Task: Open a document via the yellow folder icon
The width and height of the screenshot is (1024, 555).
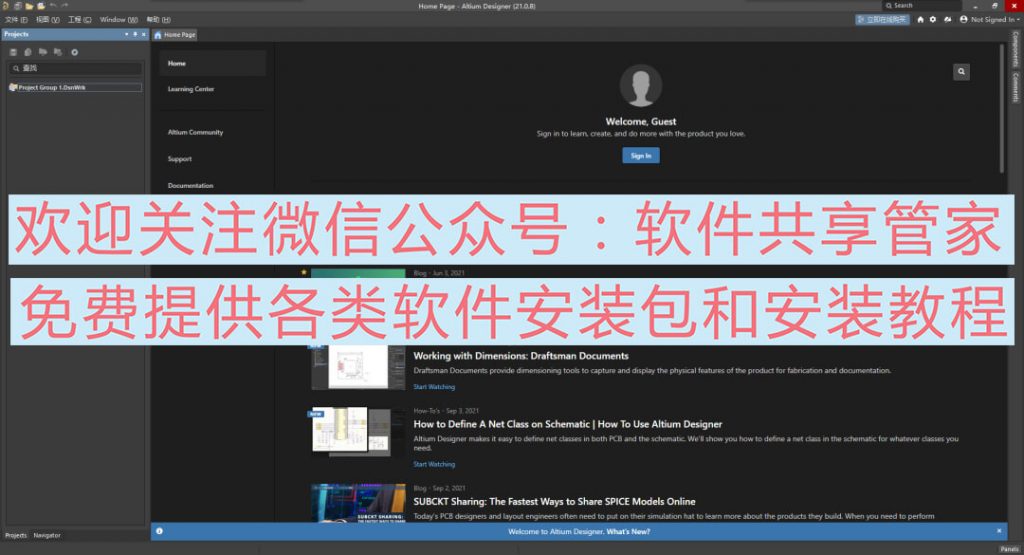Action: (x=29, y=6)
